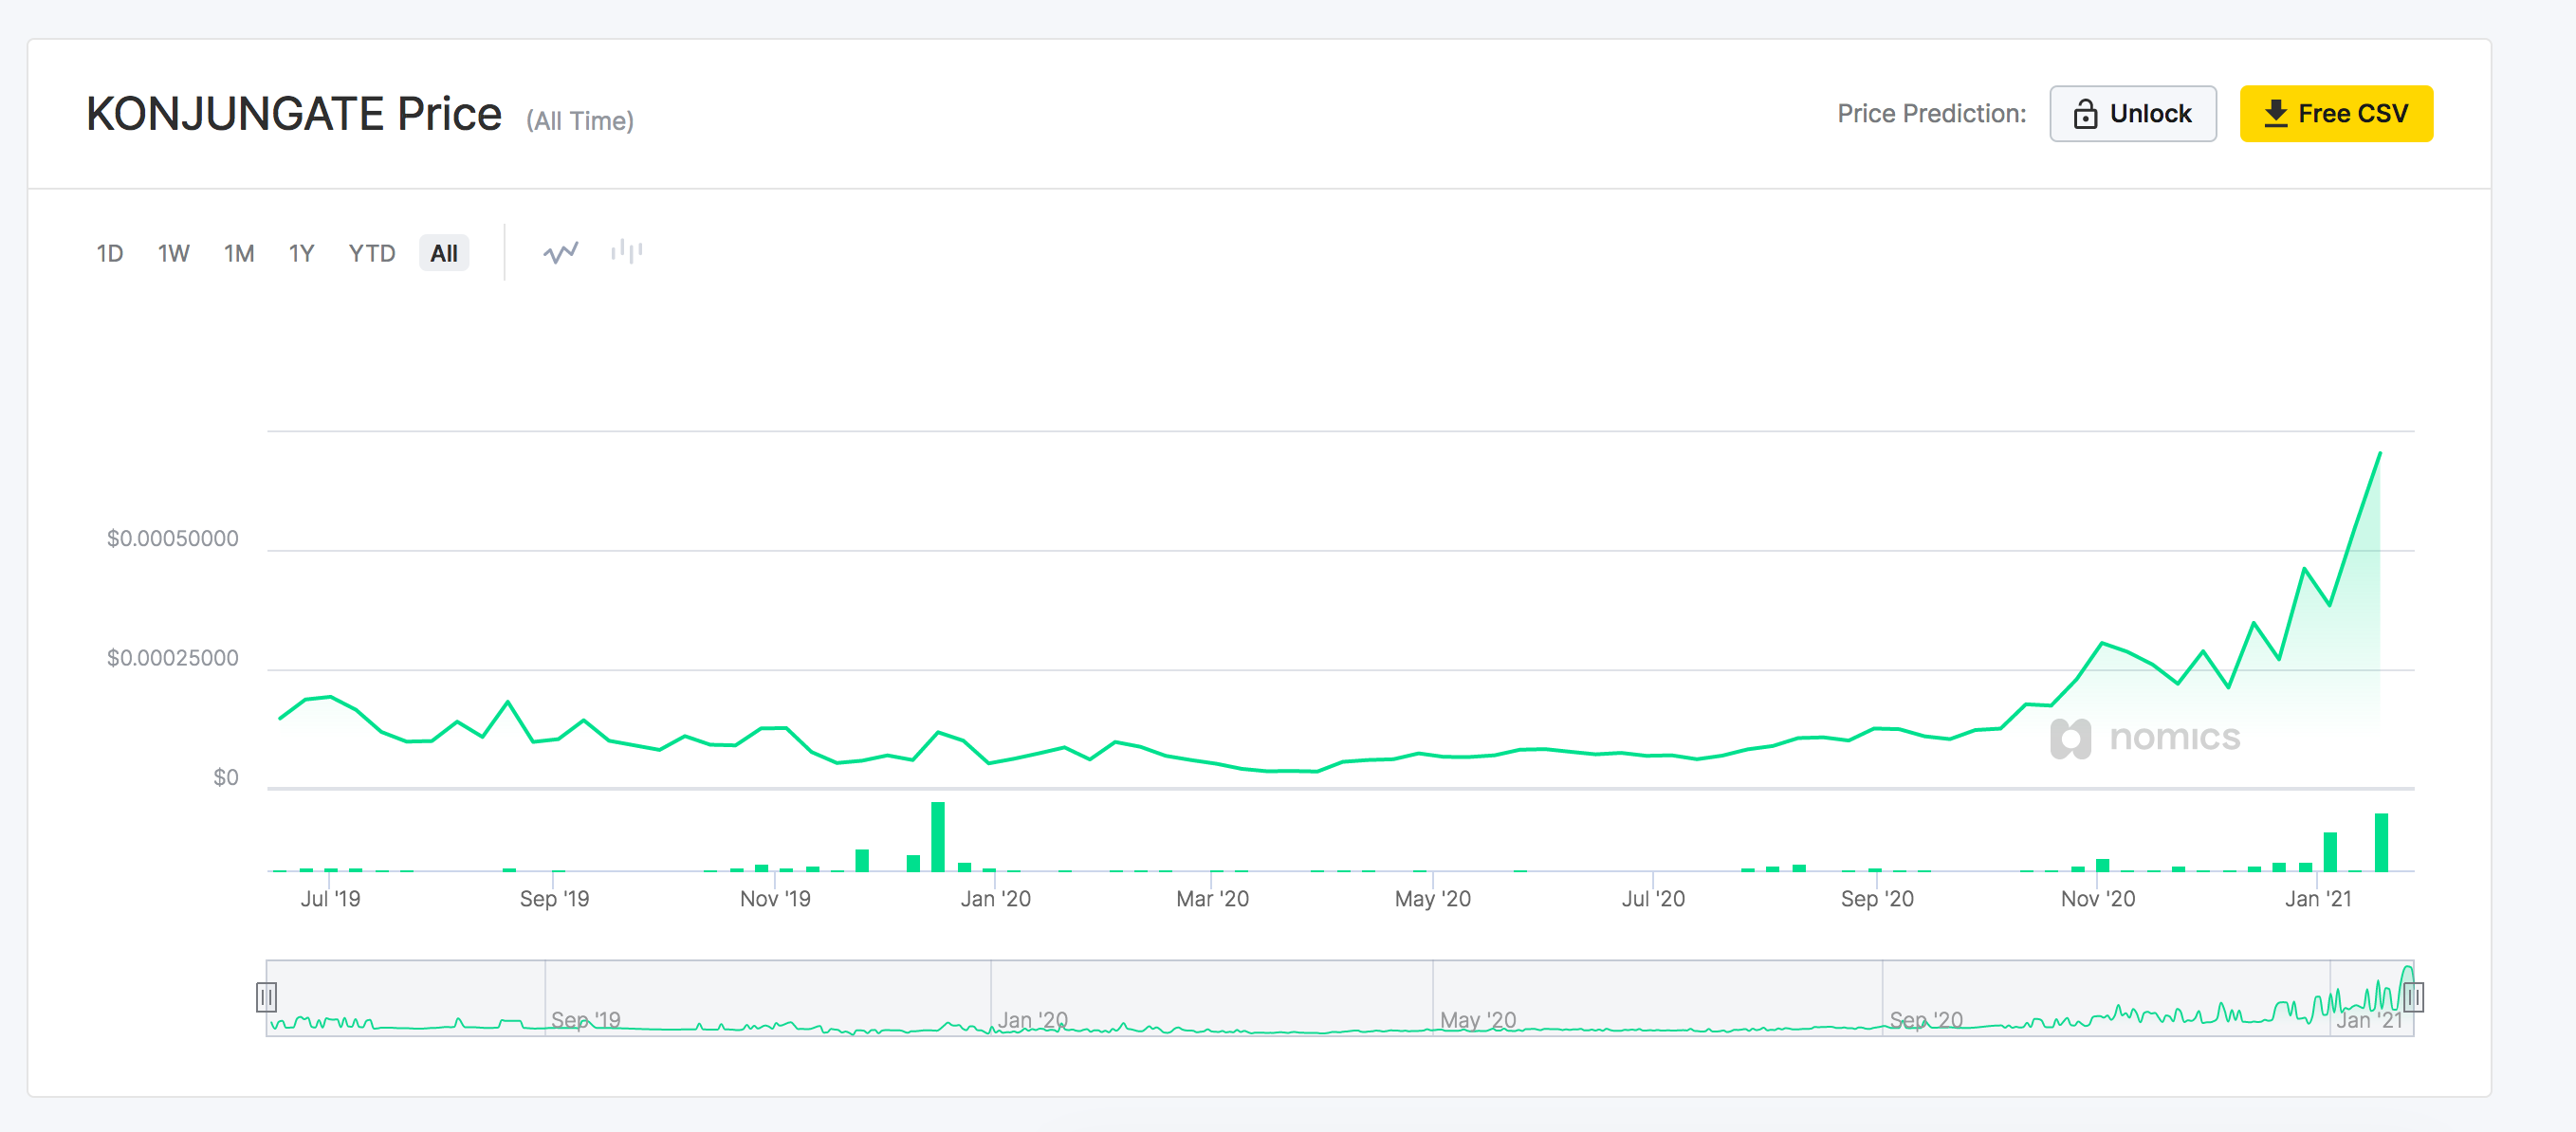Click the Nov '19 x-axis label
2576x1132 pixels.
click(775, 899)
